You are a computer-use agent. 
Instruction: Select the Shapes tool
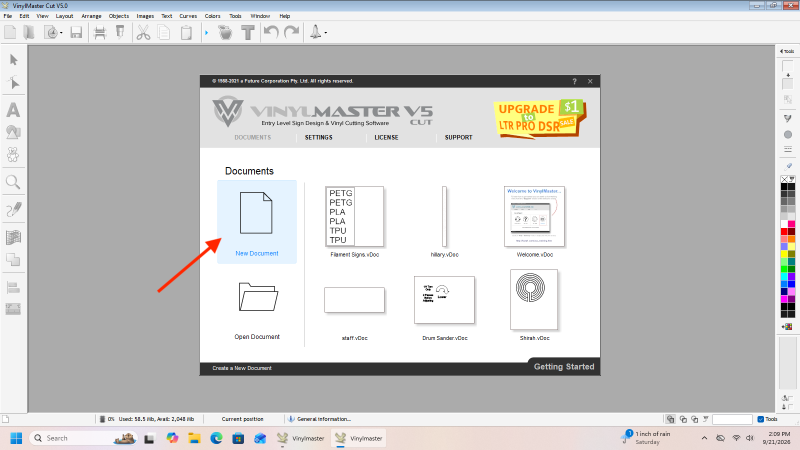pos(13,133)
